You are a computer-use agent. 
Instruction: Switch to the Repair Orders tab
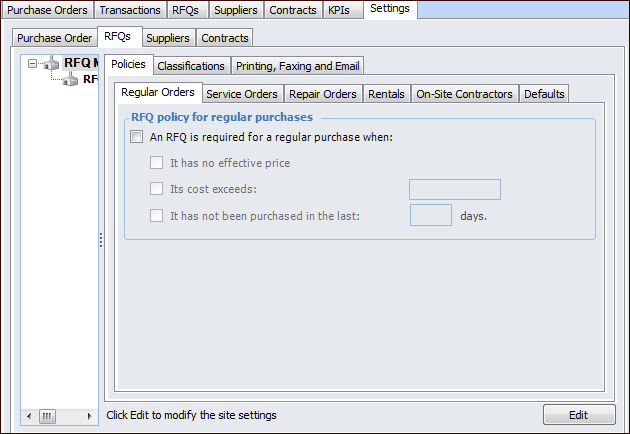pos(323,94)
